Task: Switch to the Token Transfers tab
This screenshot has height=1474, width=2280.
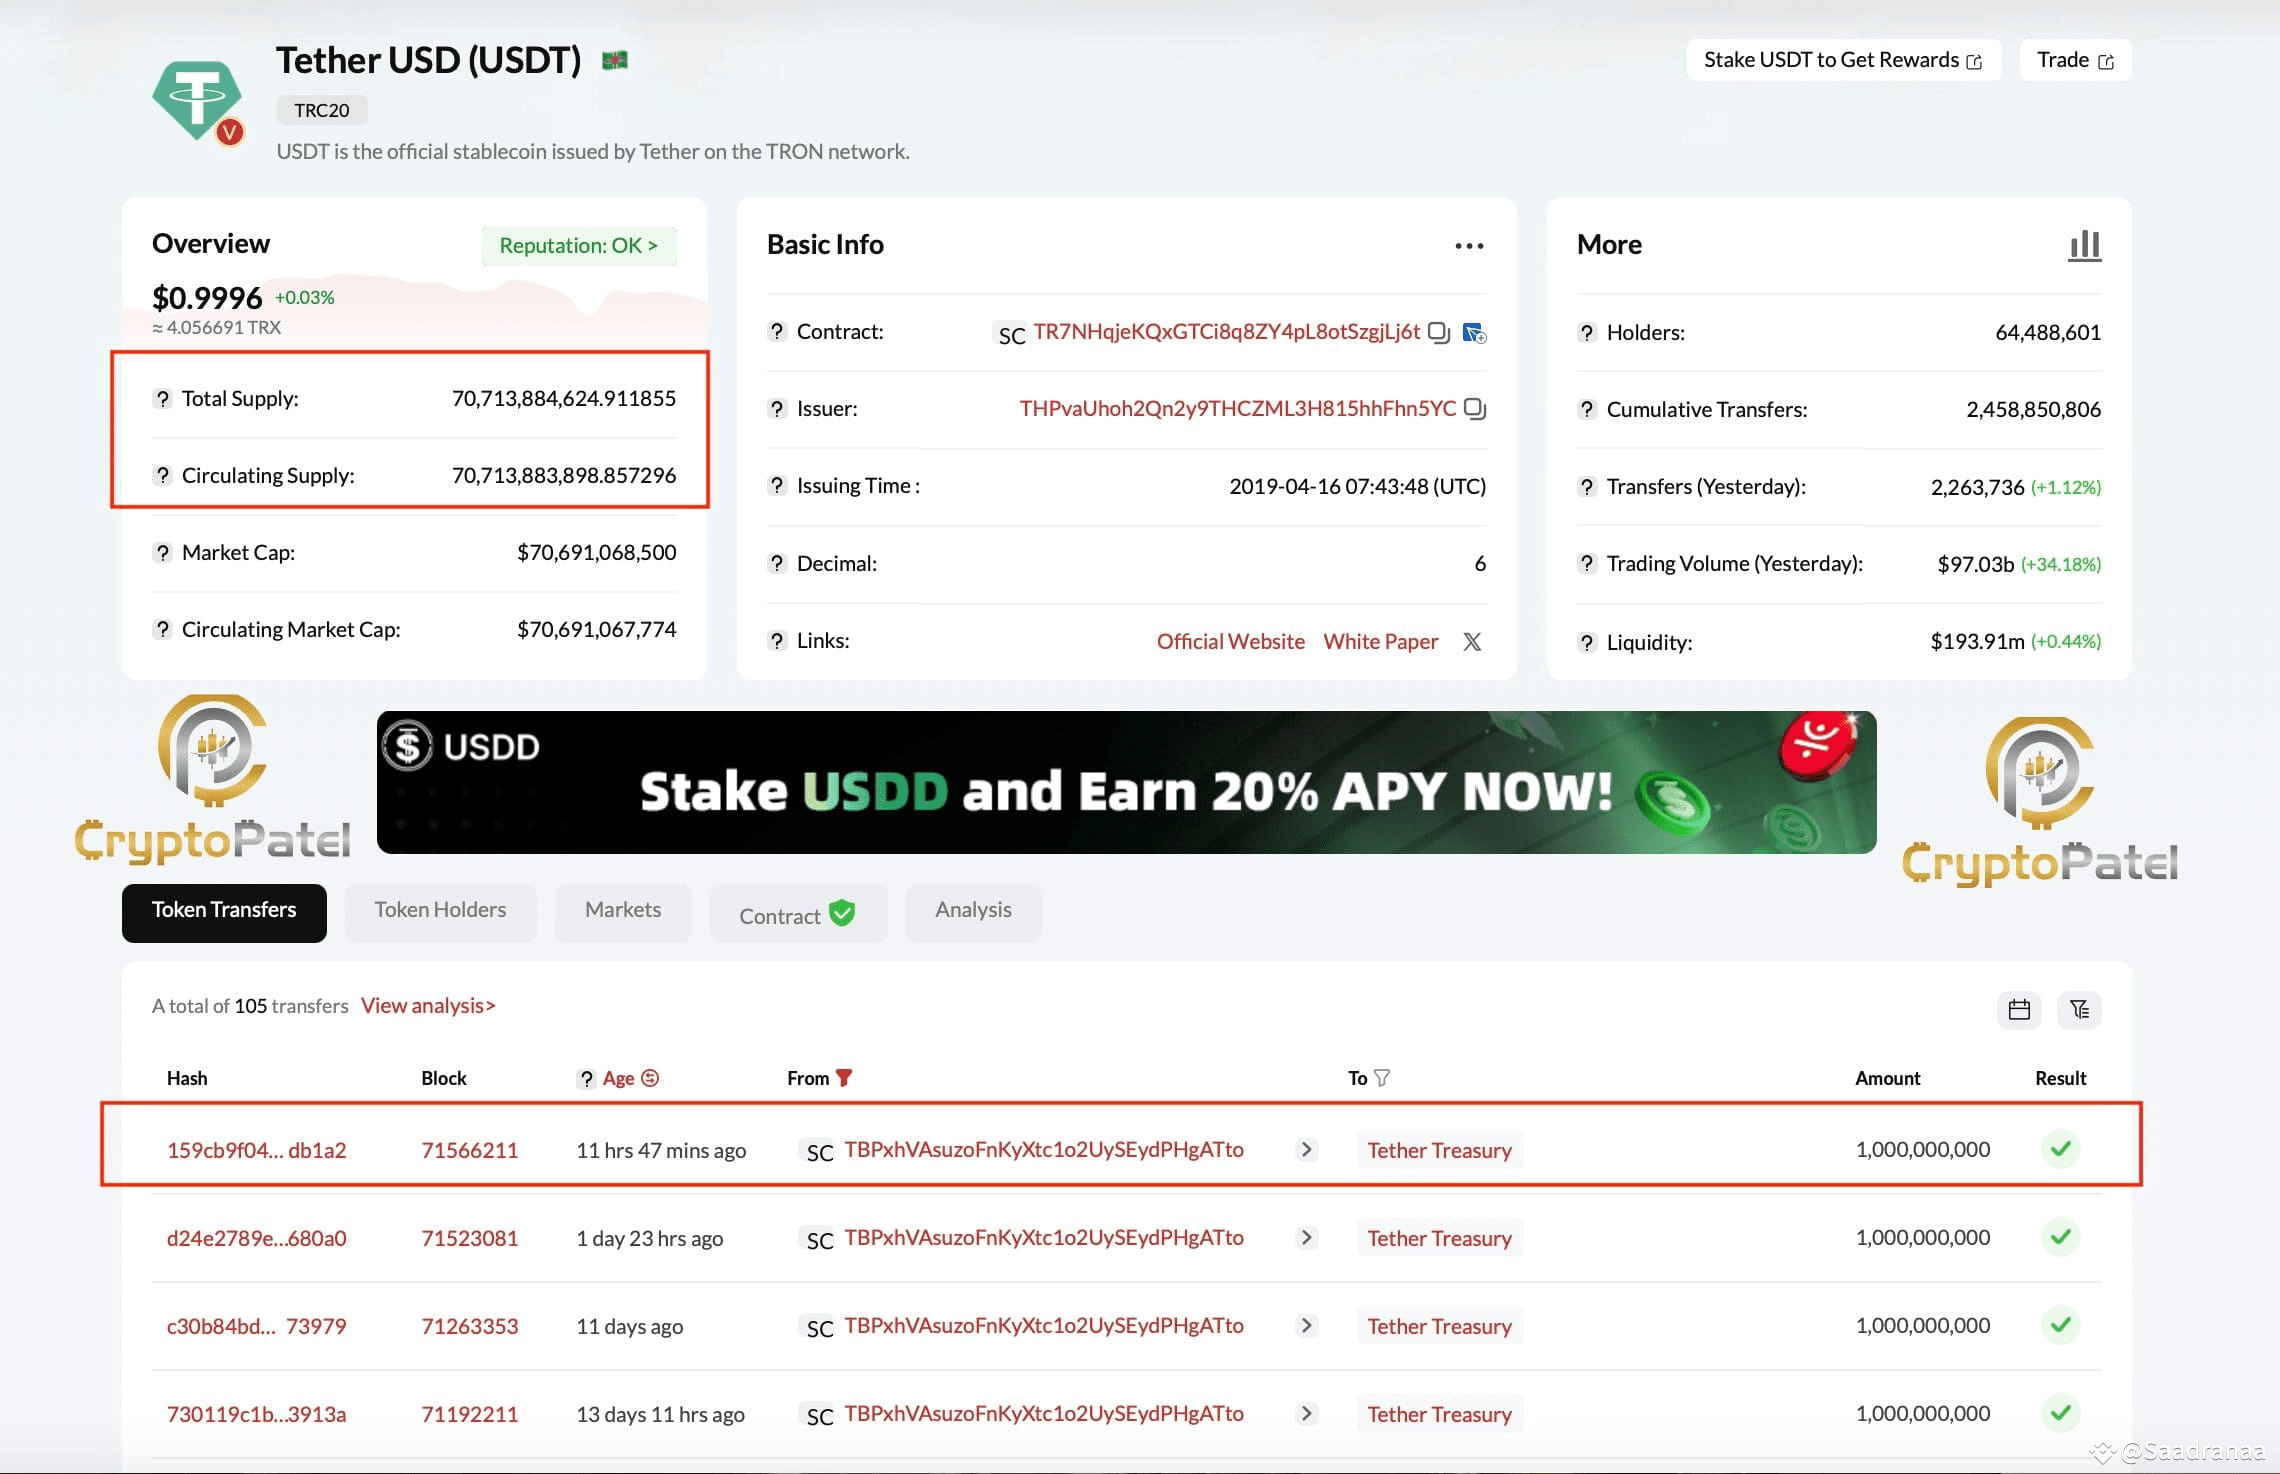Action: point(224,912)
